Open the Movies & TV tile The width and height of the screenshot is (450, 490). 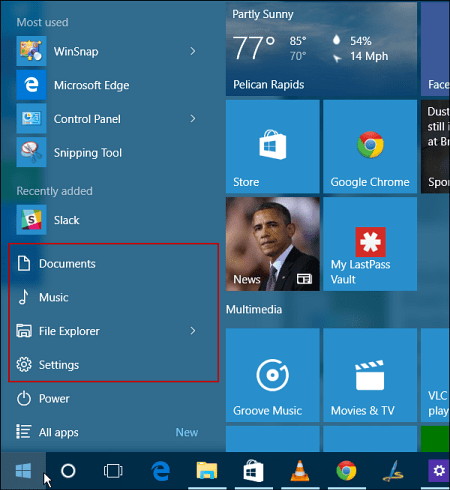(x=370, y=375)
